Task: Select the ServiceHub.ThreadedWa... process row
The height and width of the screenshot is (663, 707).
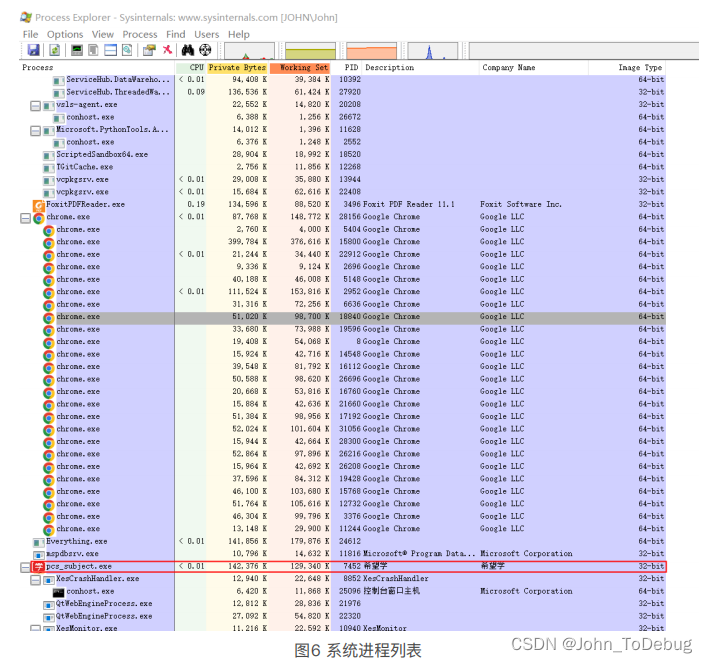Action: [343, 92]
